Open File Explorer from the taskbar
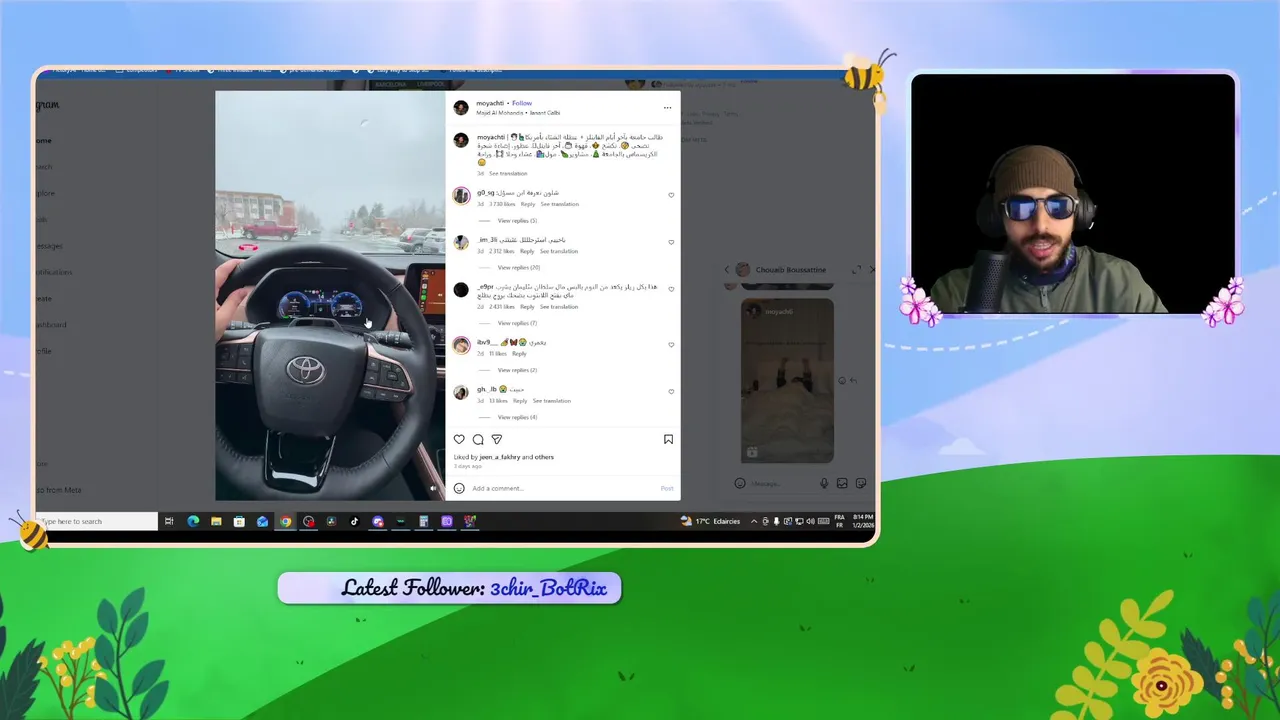1280x720 pixels. point(216,521)
